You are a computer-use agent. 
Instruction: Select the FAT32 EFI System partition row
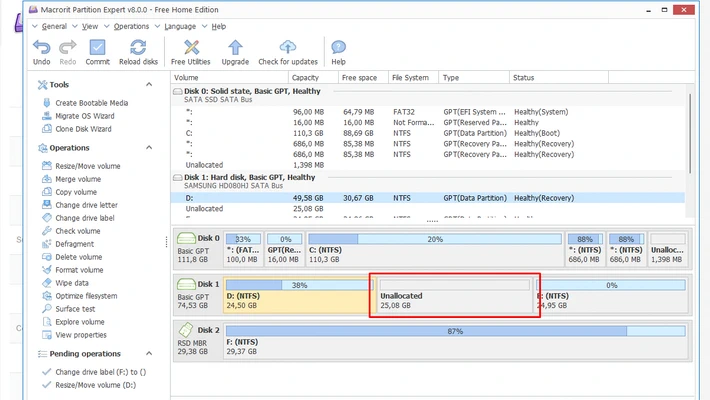(x=428, y=112)
